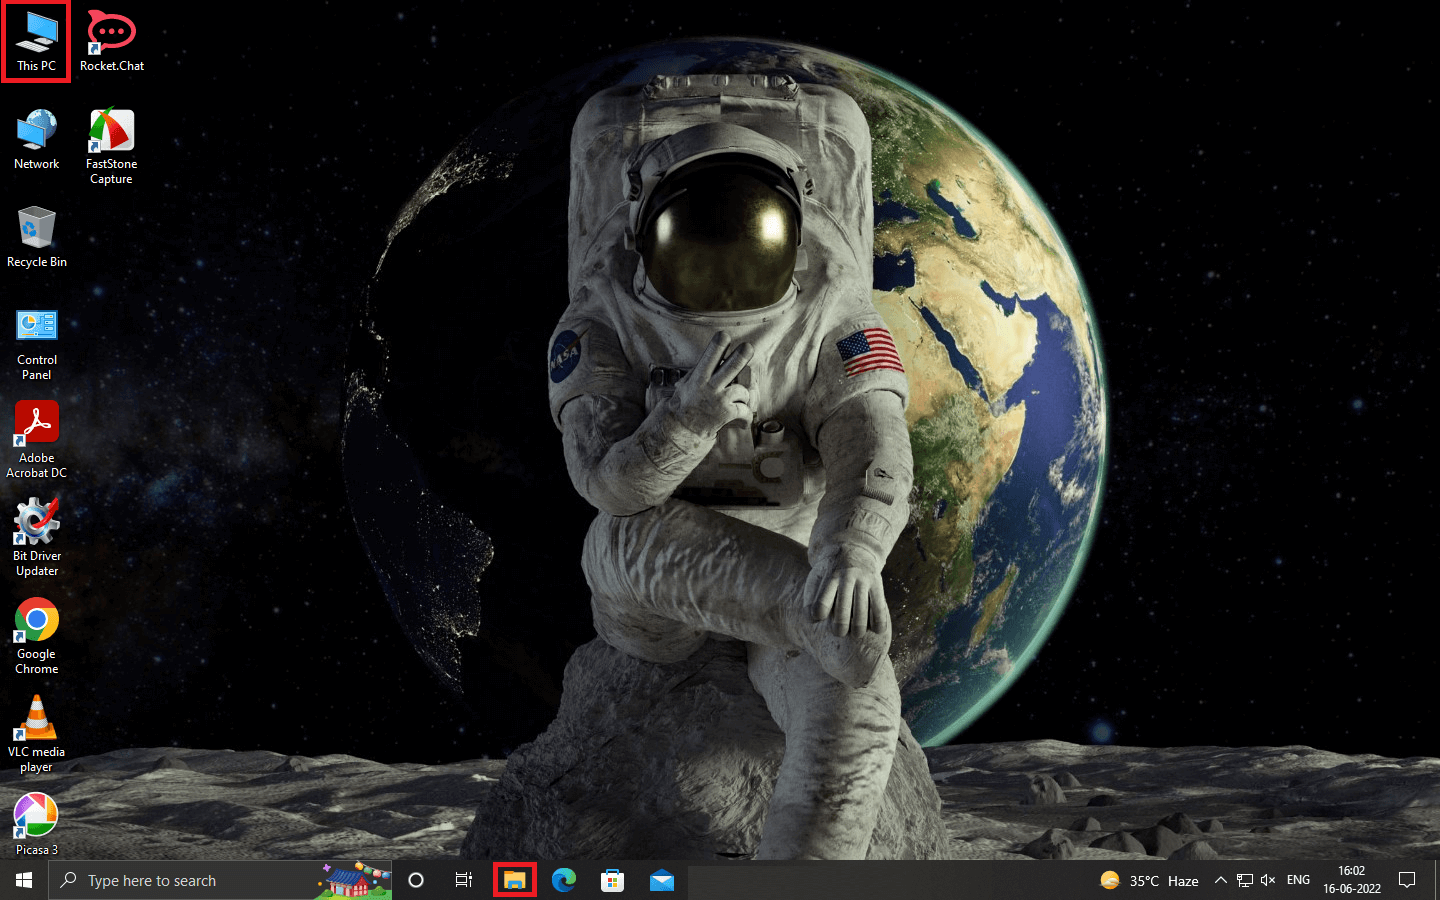Click the taskbar search field
1440x900 pixels.
[x=190, y=880]
